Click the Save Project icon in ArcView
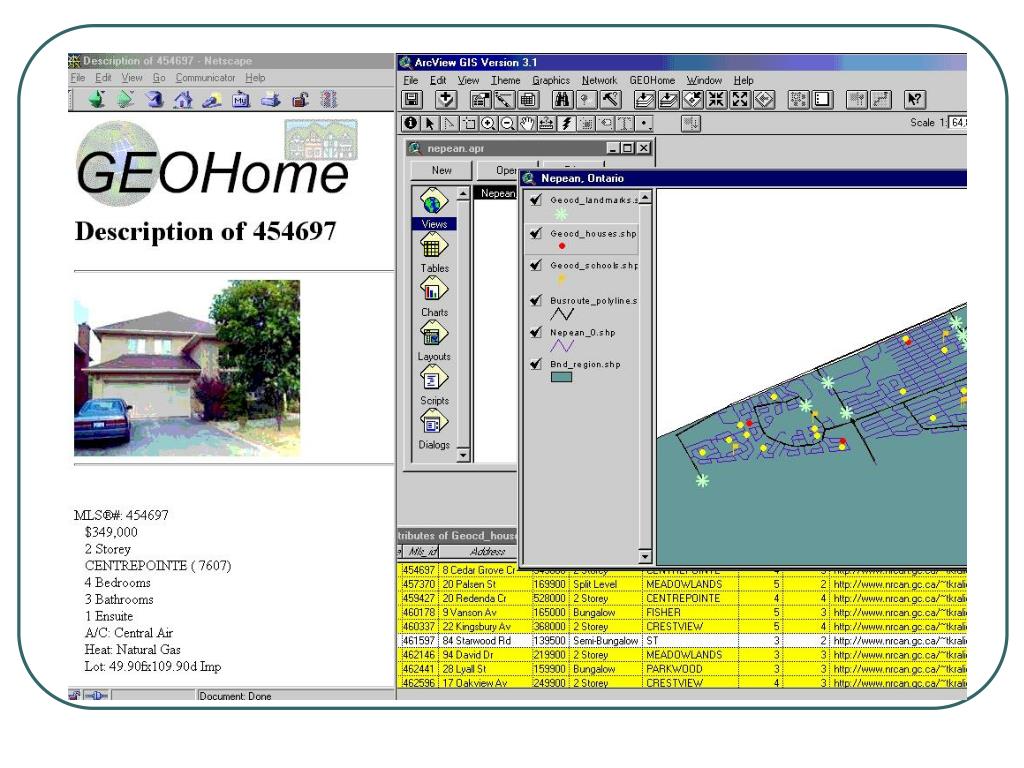 [x=412, y=99]
